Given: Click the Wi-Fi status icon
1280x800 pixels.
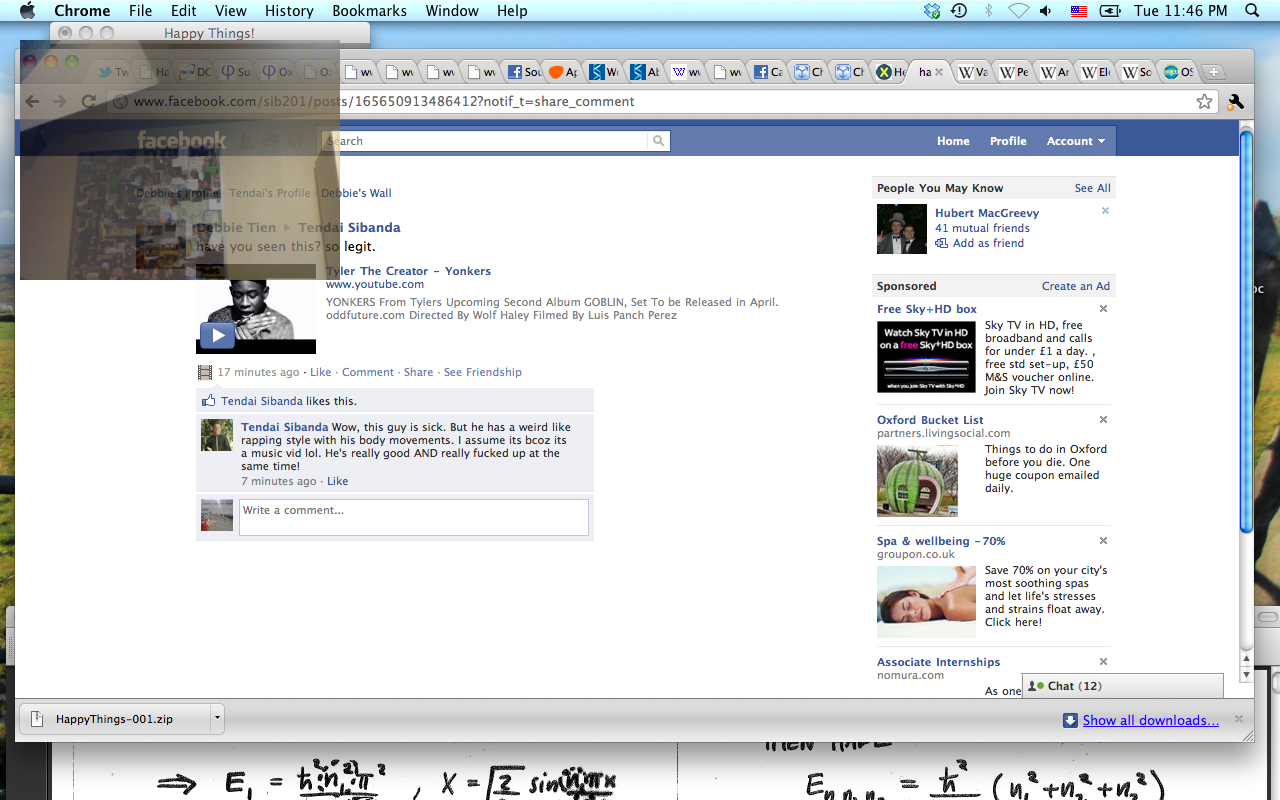Looking at the screenshot, I should pyautogui.click(x=1018, y=11).
